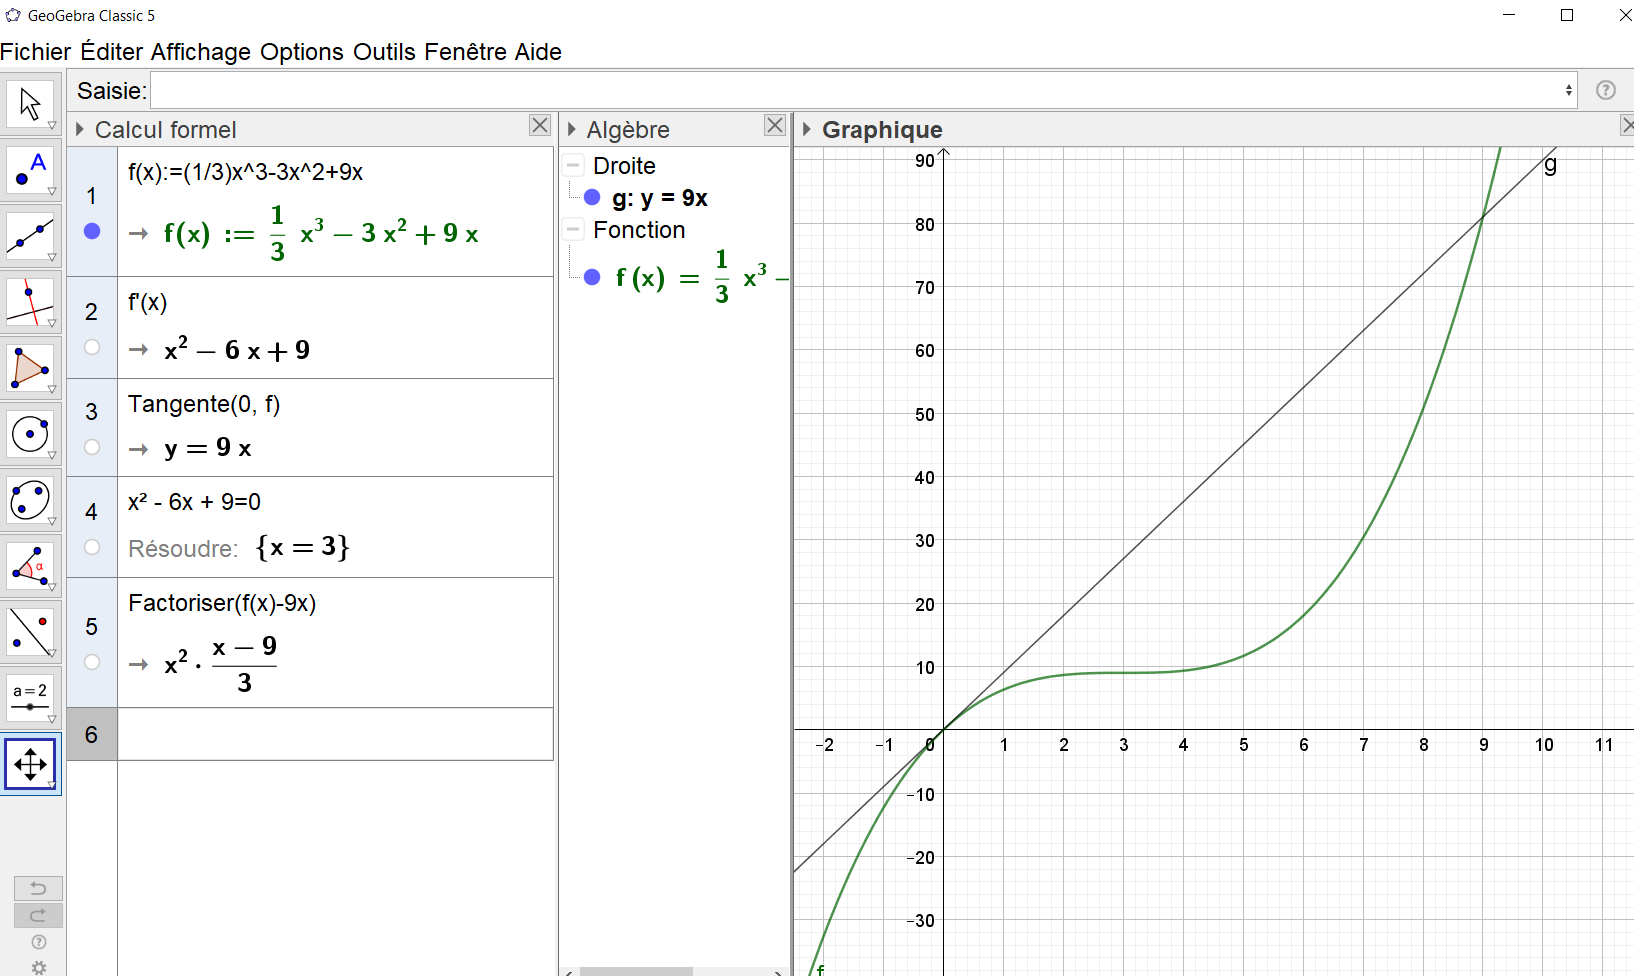1634x976 pixels.
Task: Click in the Saisie input field
Action: coord(860,91)
